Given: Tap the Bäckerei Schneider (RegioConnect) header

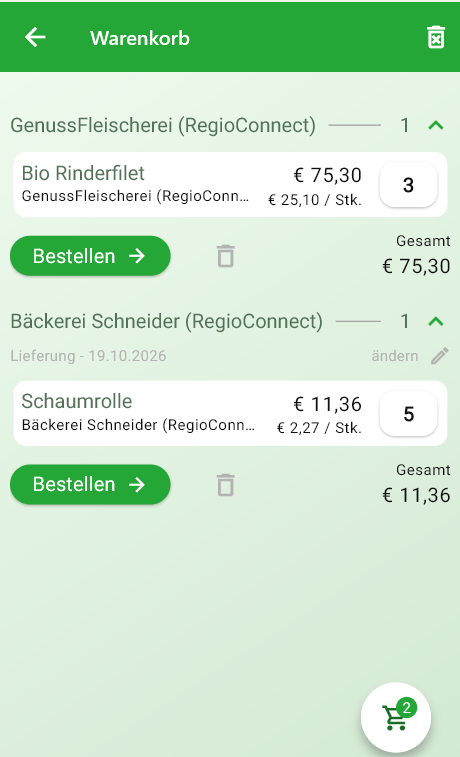Looking at the screenshot, I should coord(167,322).
